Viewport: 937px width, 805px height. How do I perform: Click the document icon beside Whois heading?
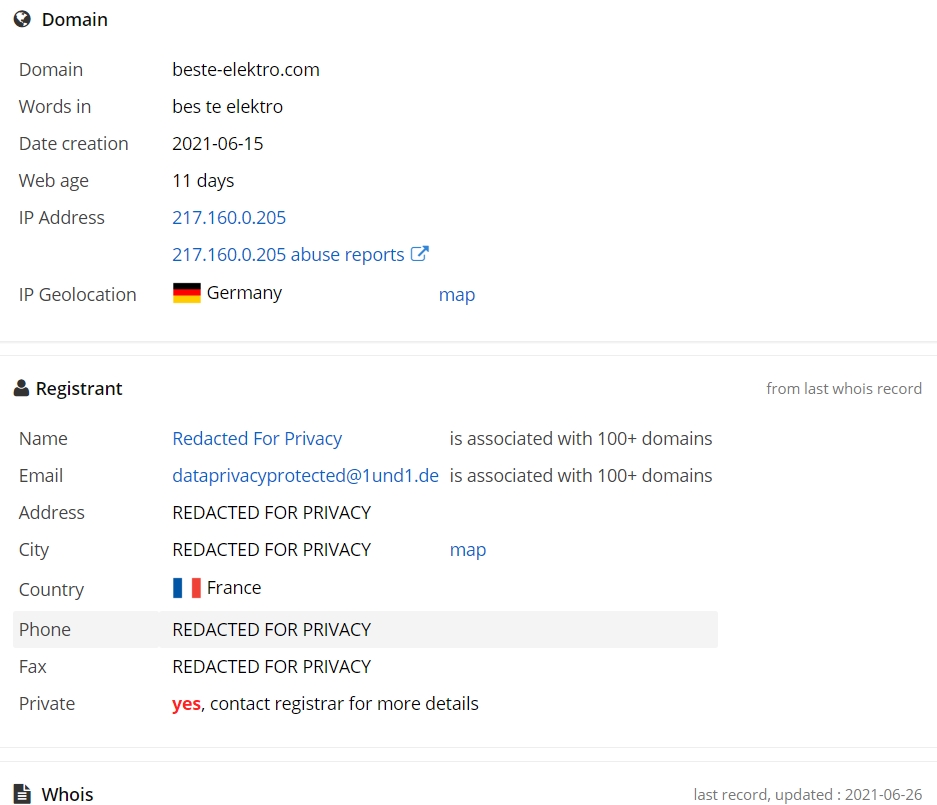[x=22, y=794]
